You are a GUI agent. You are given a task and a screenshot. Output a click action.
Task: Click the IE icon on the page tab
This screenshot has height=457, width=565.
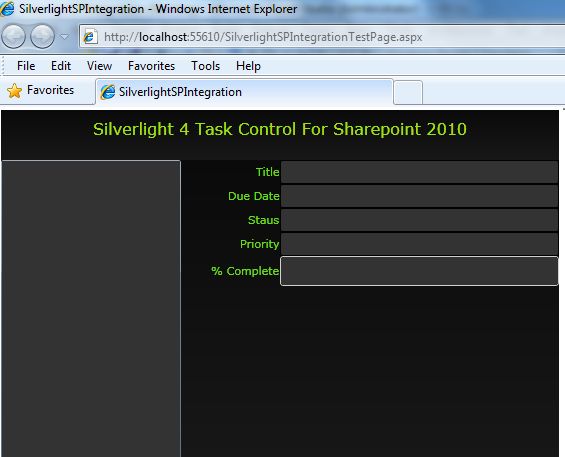(x=108, y=92)
